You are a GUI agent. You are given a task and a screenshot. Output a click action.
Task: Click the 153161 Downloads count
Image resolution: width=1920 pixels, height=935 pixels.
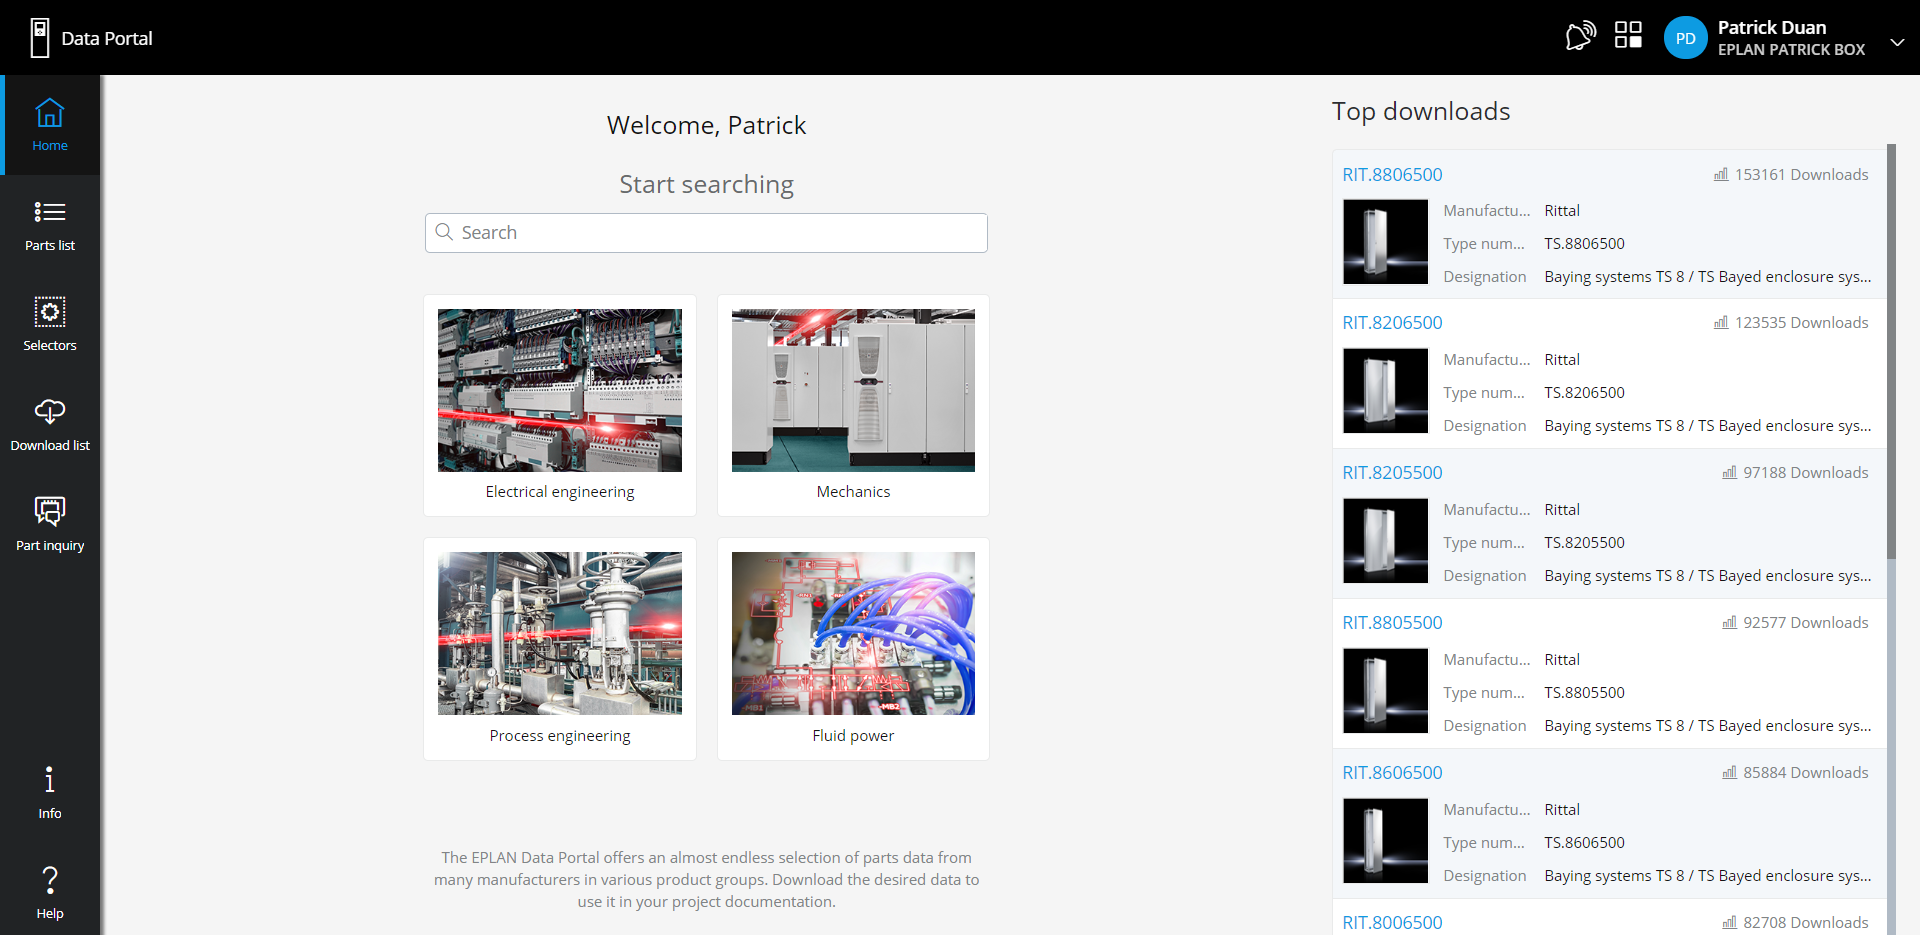[1801, 175]
